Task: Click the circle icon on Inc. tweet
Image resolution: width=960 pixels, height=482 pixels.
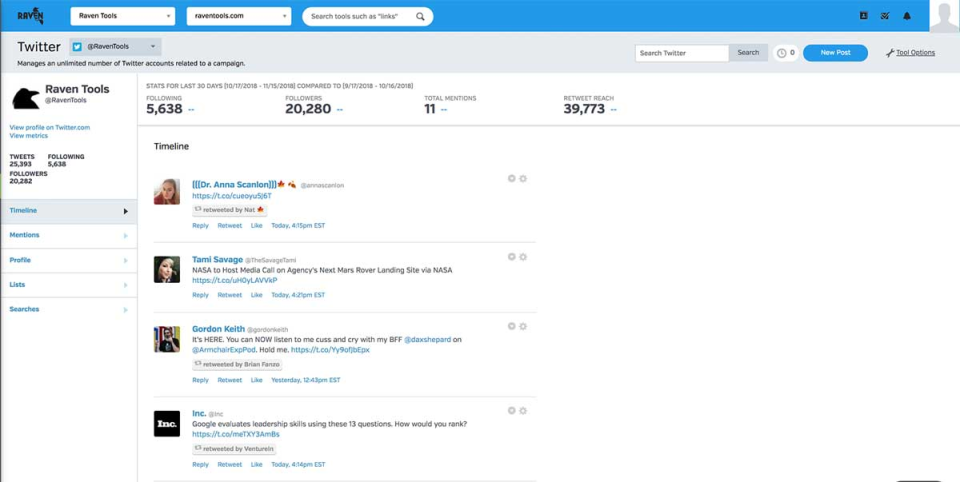Action: tap(511, 410)
